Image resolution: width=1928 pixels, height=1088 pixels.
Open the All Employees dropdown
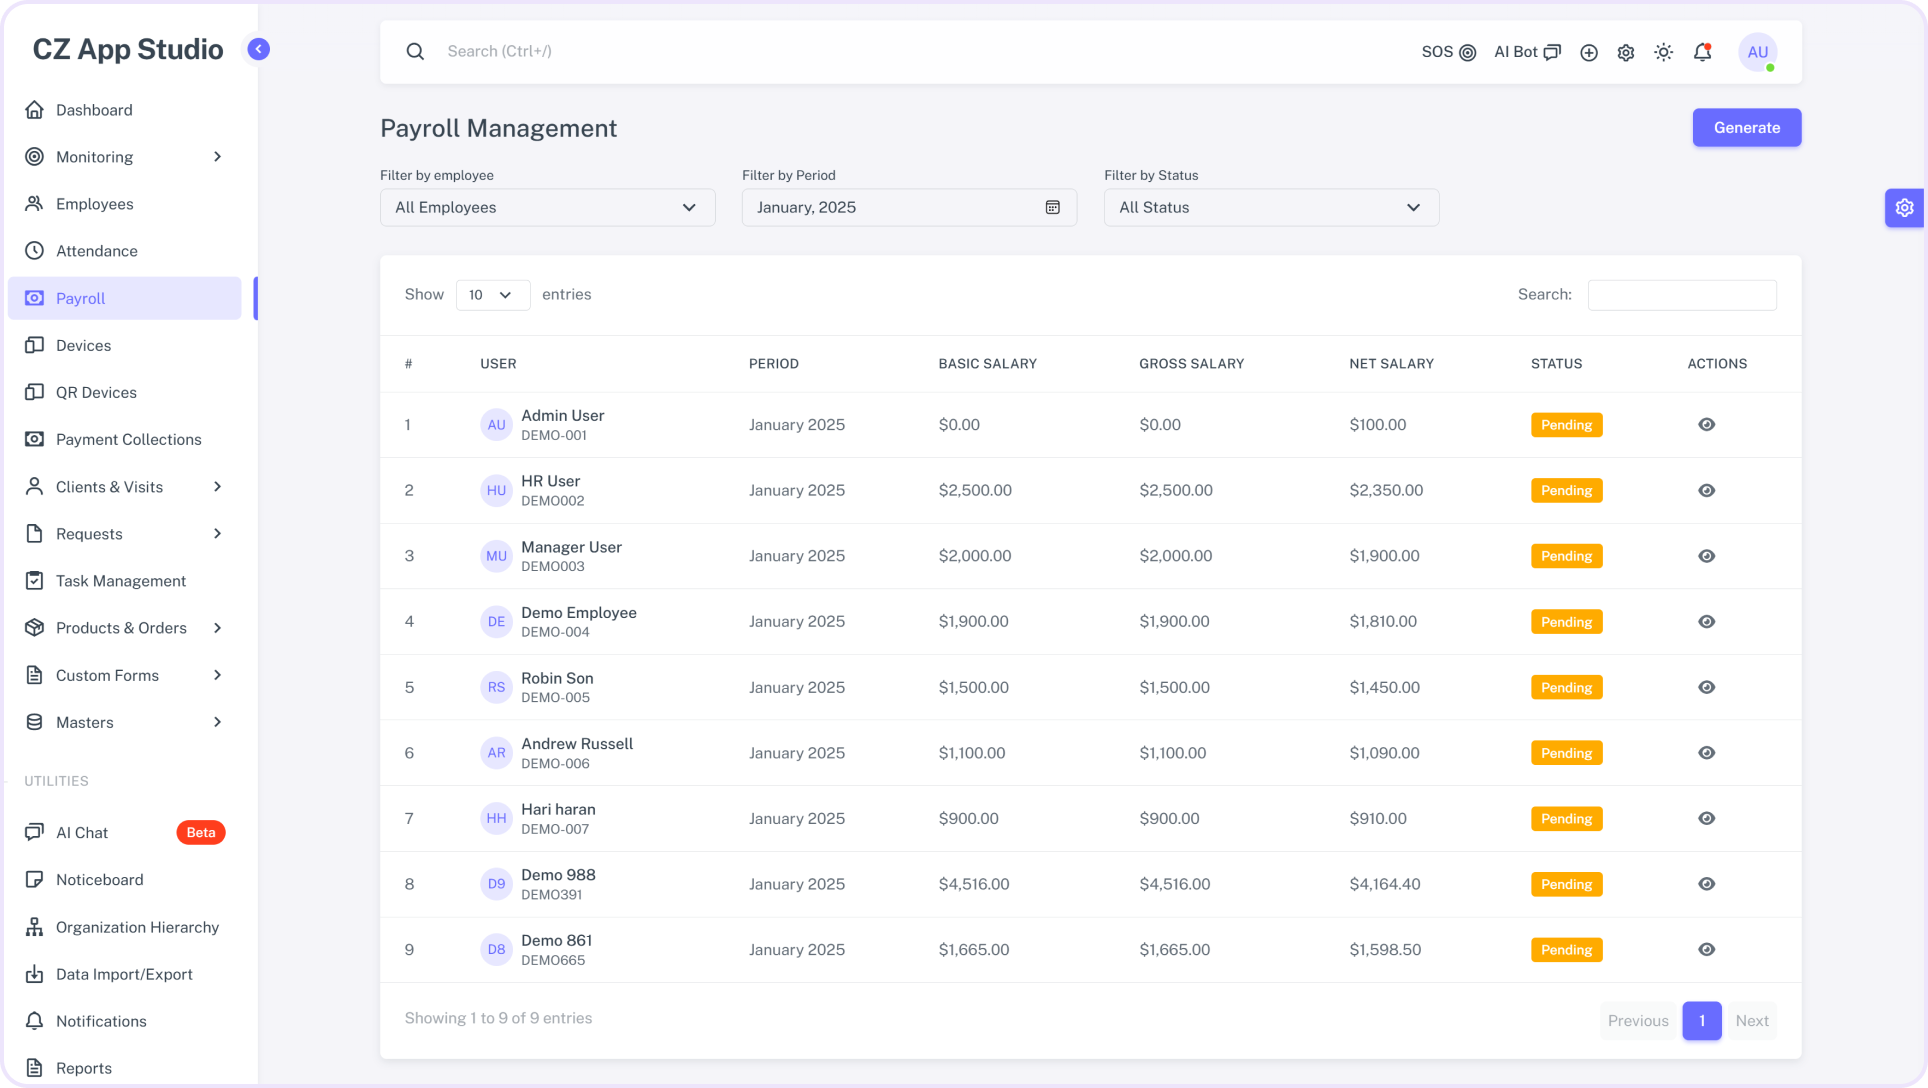[x=546, y=207]
